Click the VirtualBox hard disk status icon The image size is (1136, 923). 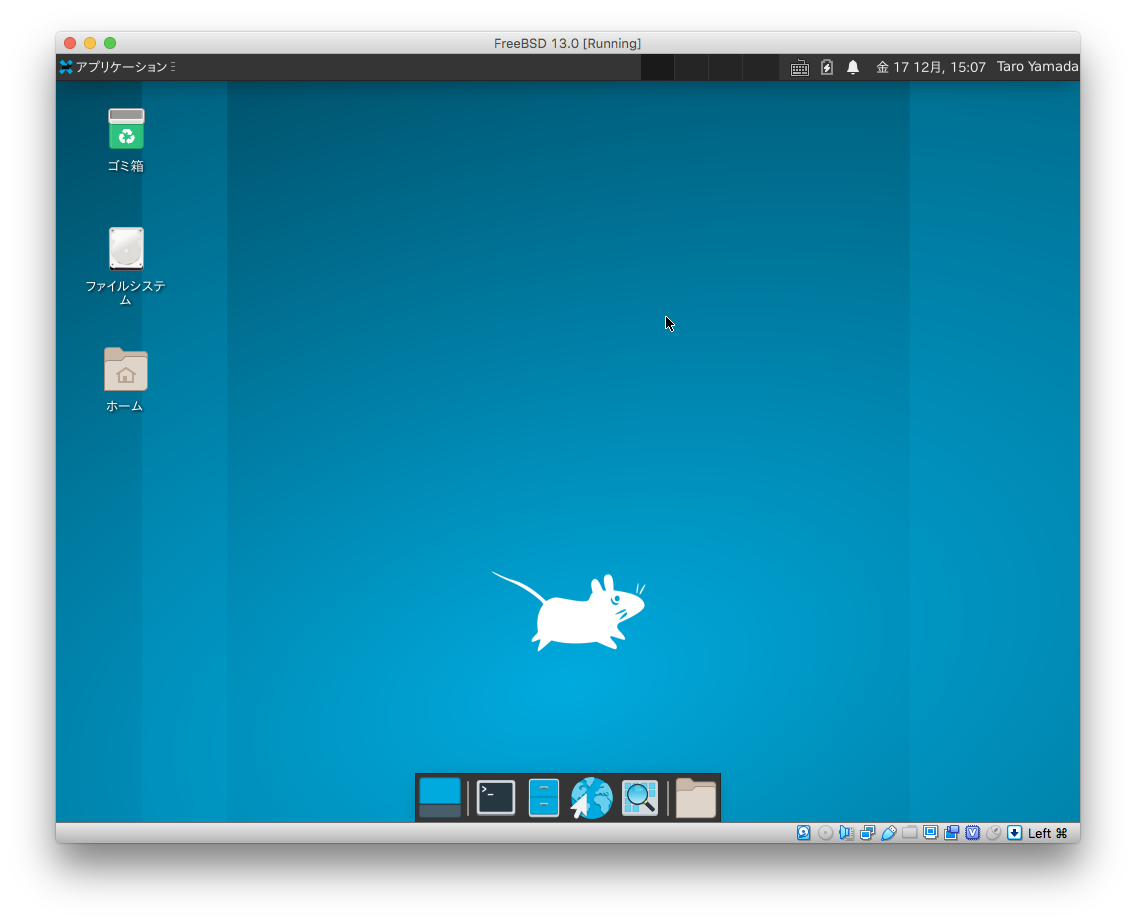click(804, 833)
